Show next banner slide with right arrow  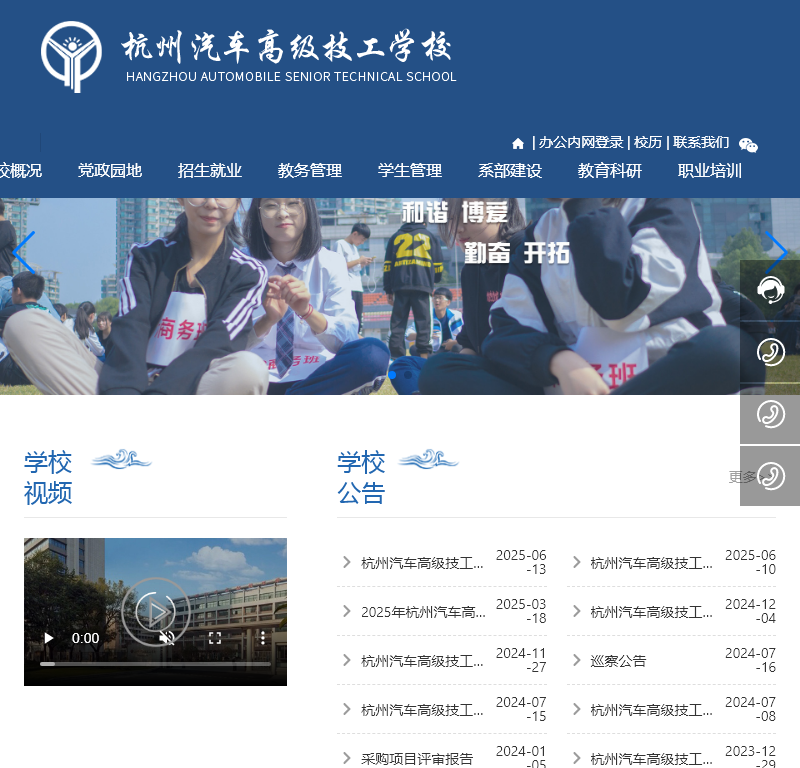[776, 252]
